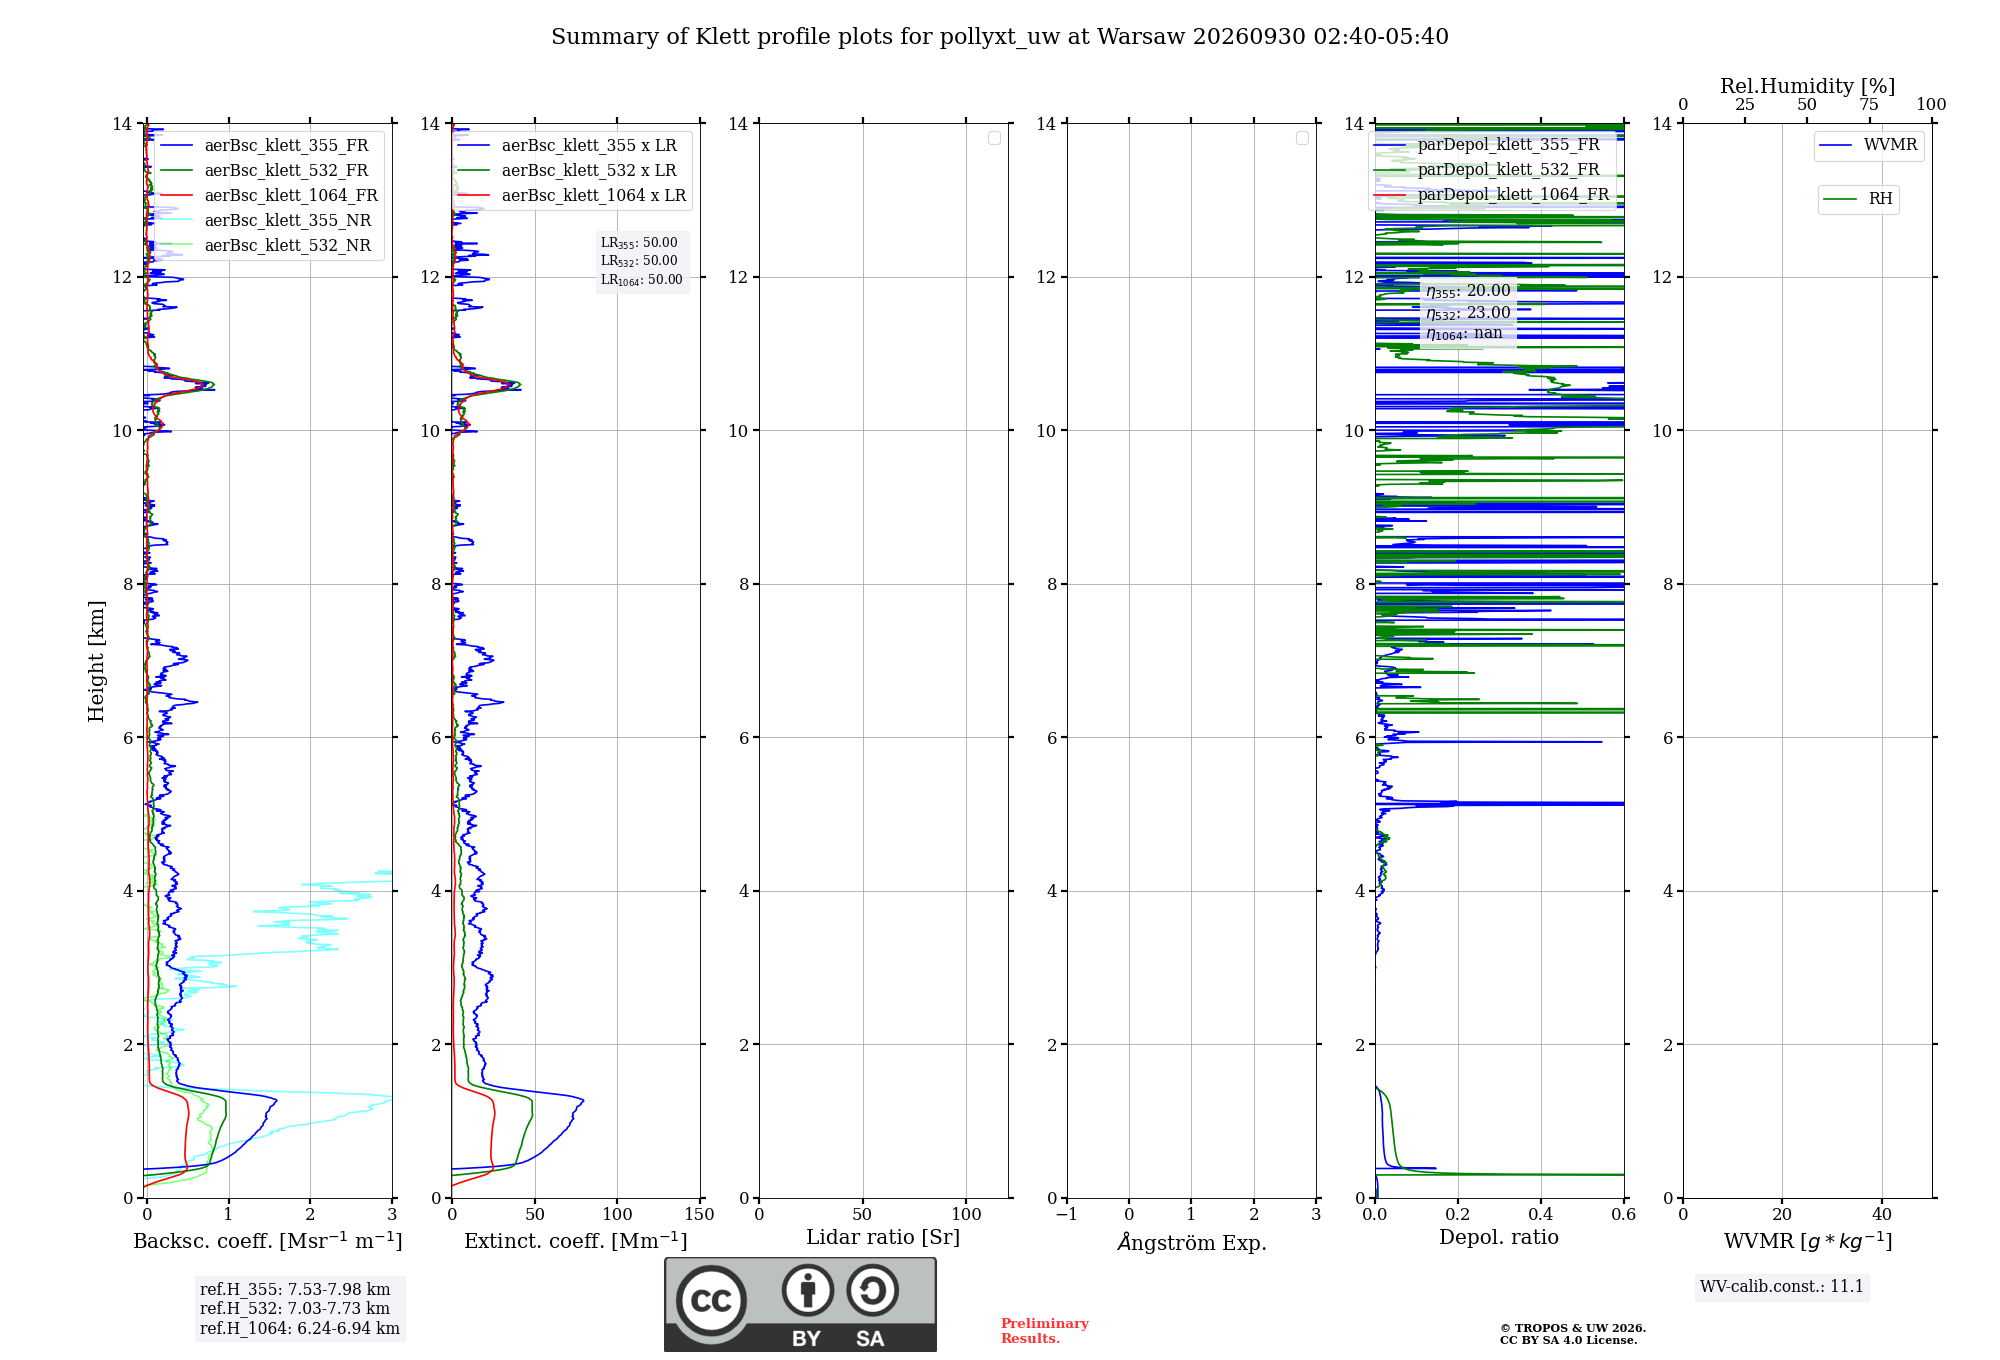The image size is (2000, 1360).
Task: Click the Depol. ratio axis label
Action: (x=1499, y=1237)
